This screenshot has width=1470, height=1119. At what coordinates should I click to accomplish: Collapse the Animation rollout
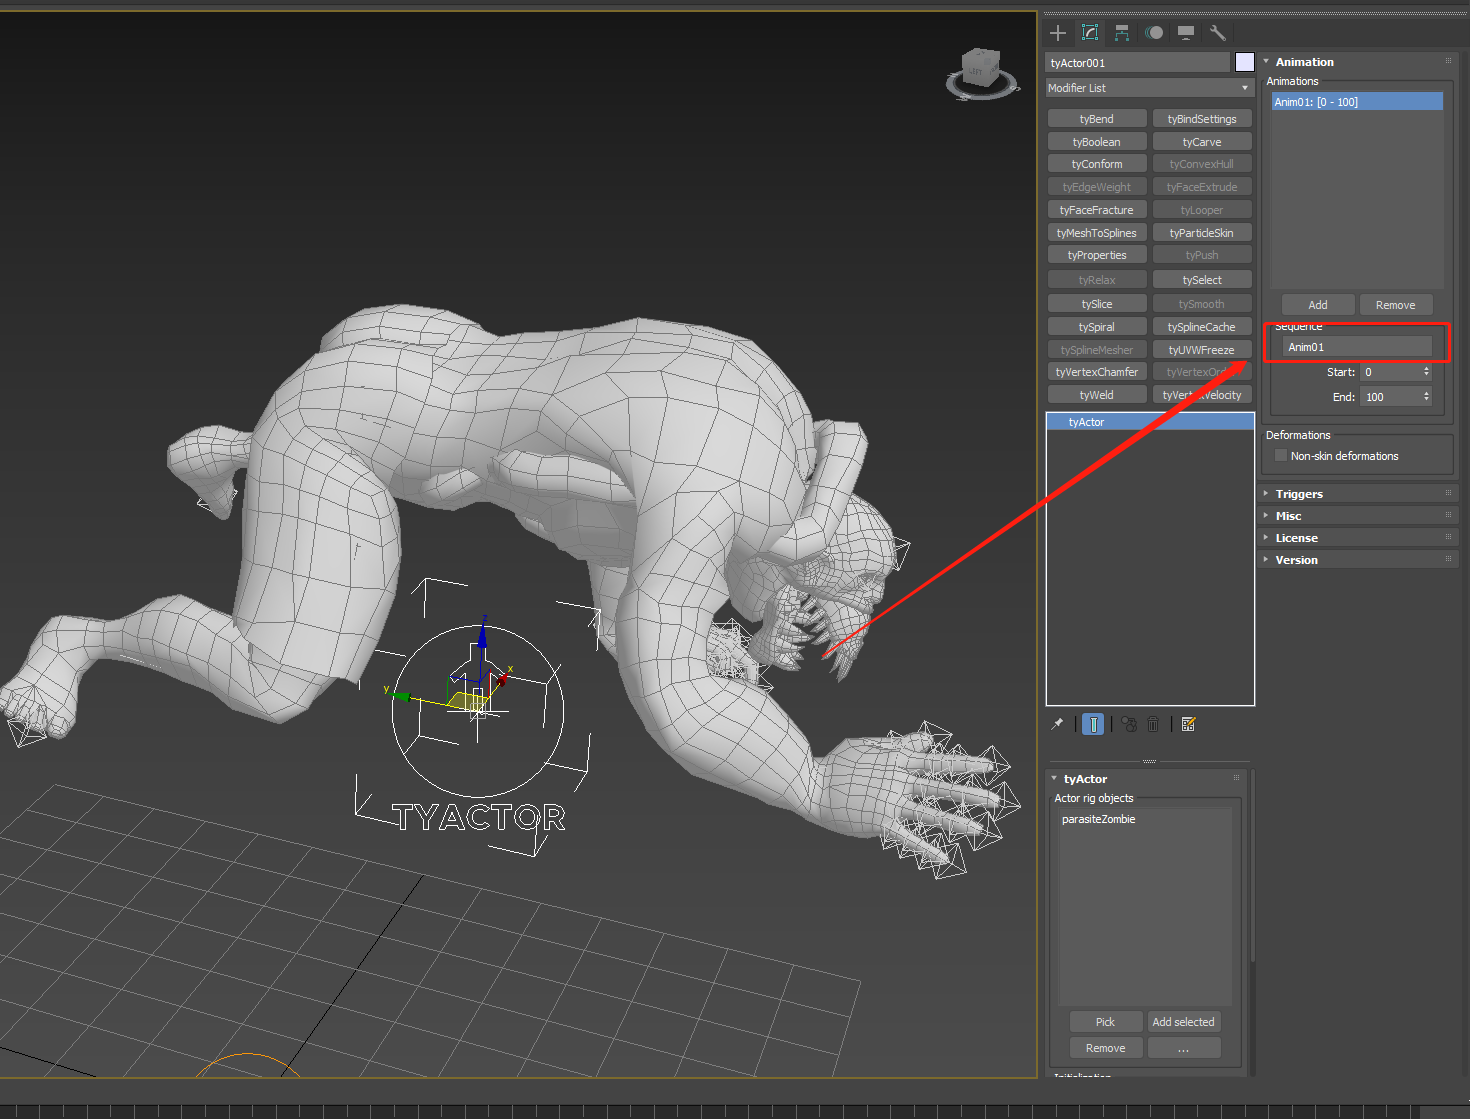(1304, 62)
